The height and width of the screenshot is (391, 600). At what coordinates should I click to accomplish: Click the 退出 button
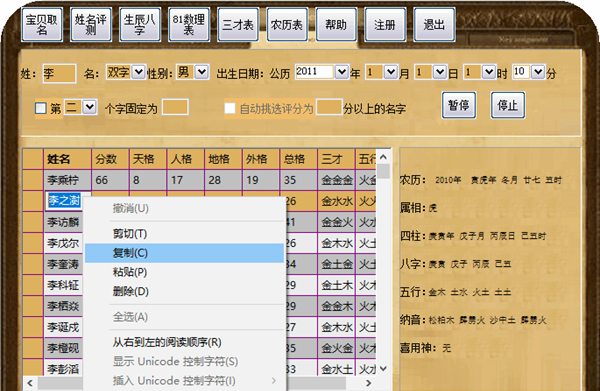(x=434, y=25)
